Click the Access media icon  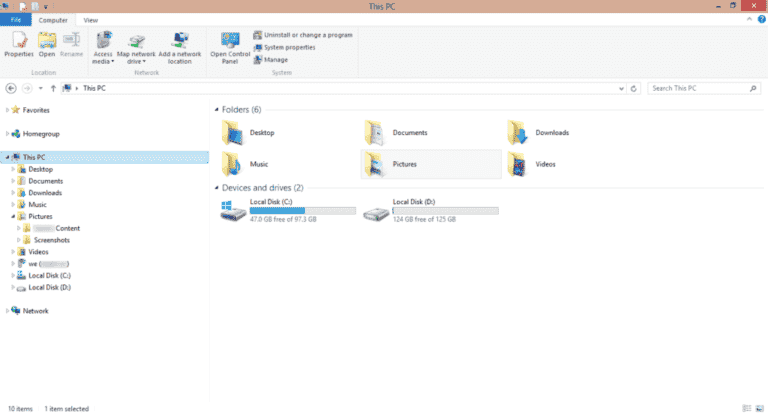[103, 44]
